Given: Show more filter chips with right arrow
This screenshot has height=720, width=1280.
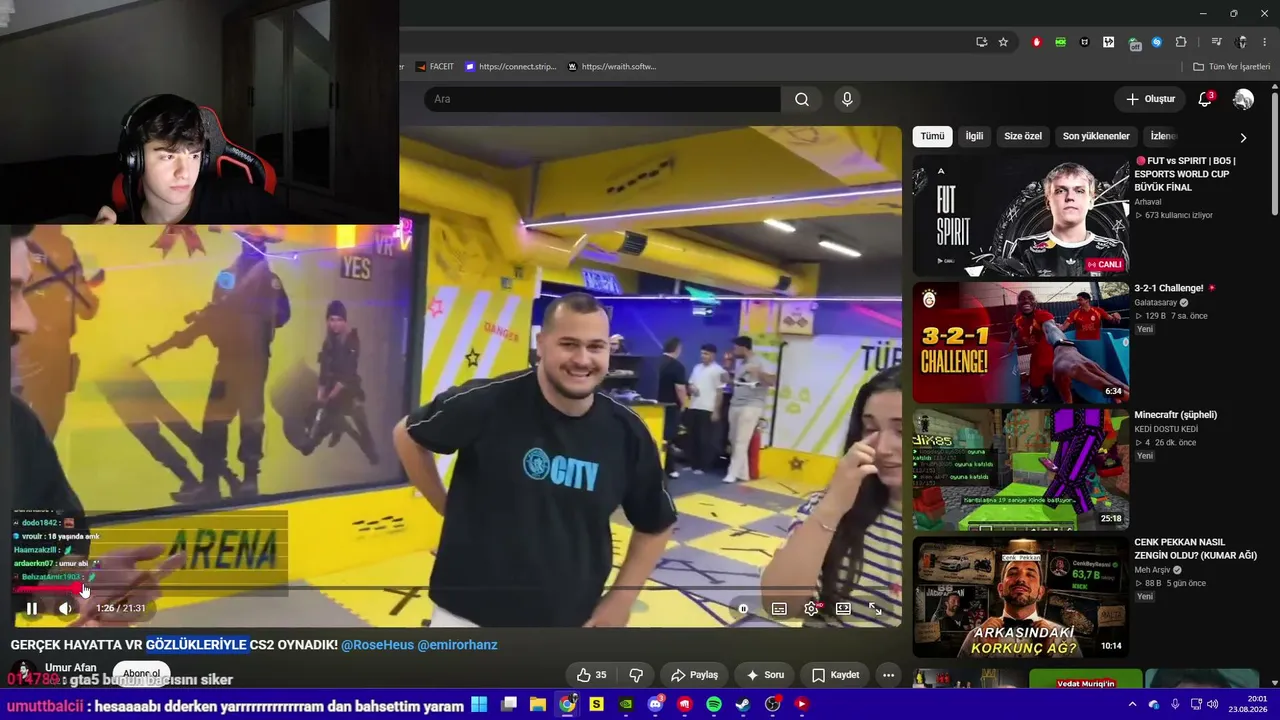Looking at the screenshot, I should [x=1243, y=138].
